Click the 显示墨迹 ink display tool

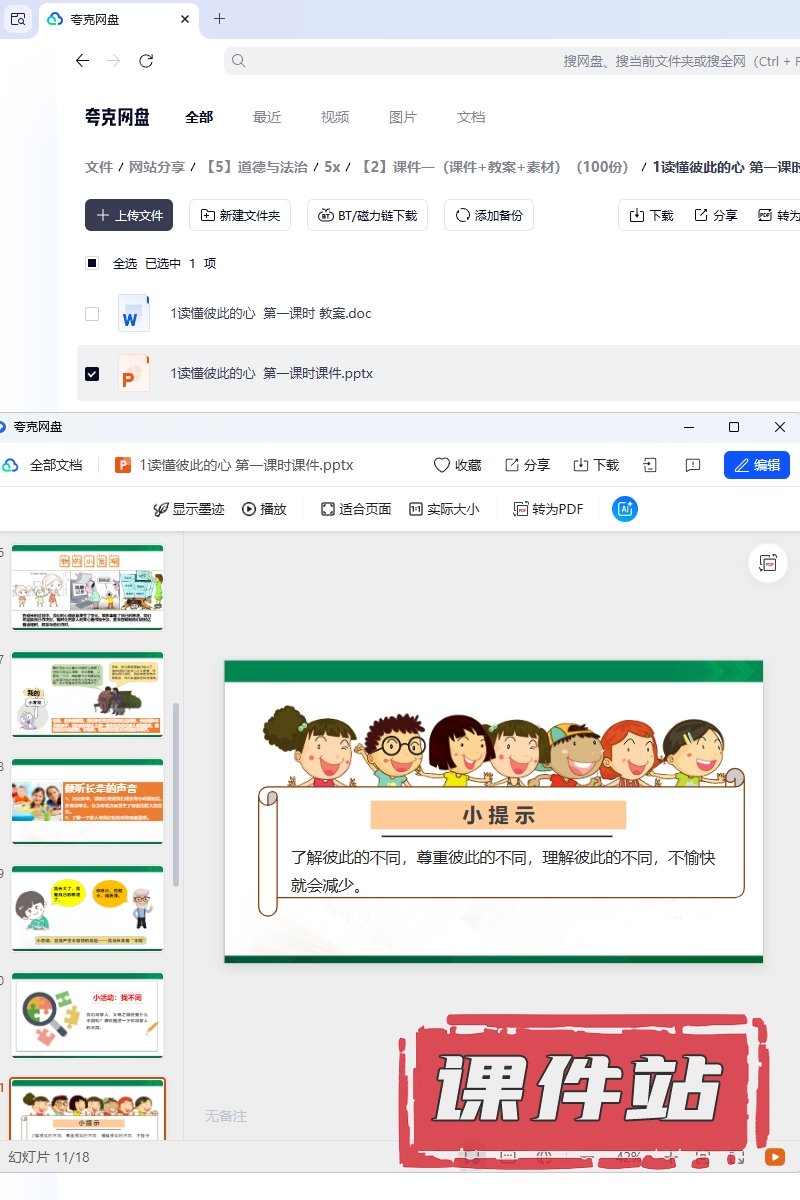coord(188,509)
